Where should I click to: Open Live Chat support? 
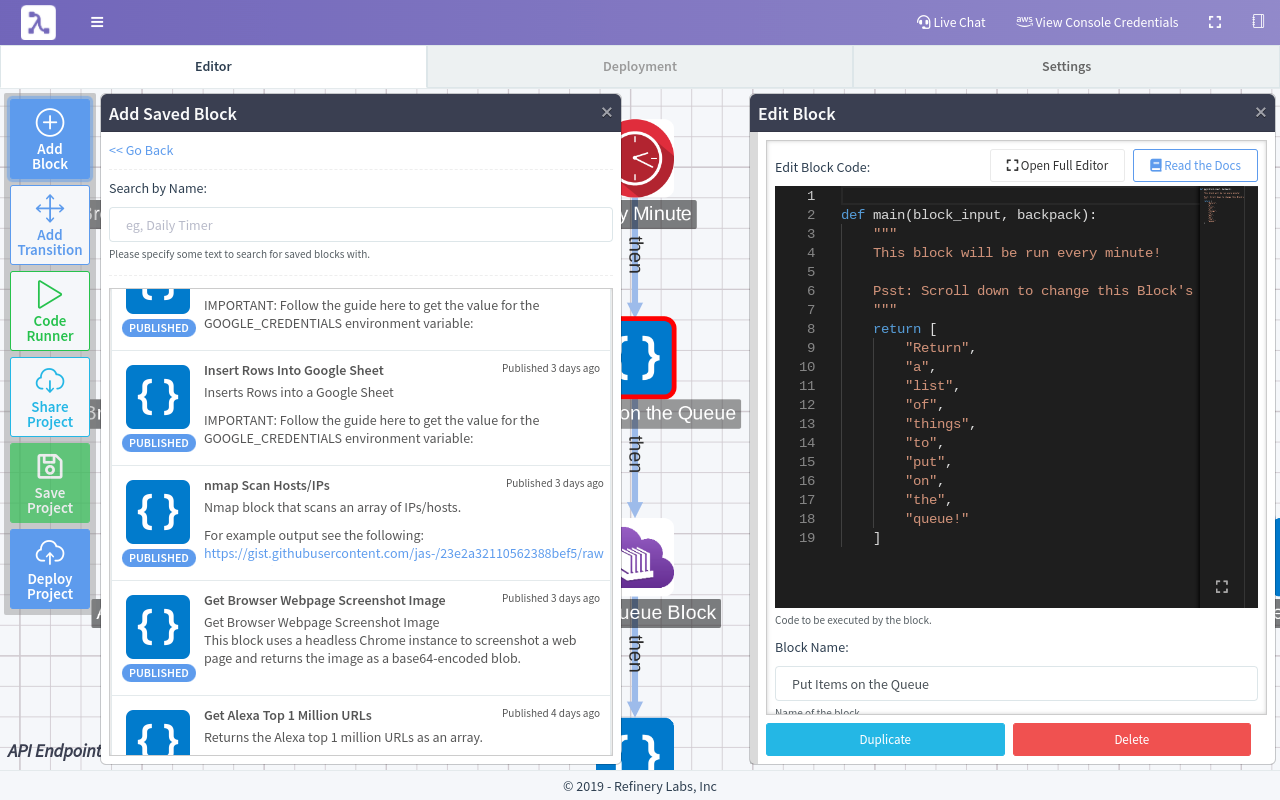951,22
